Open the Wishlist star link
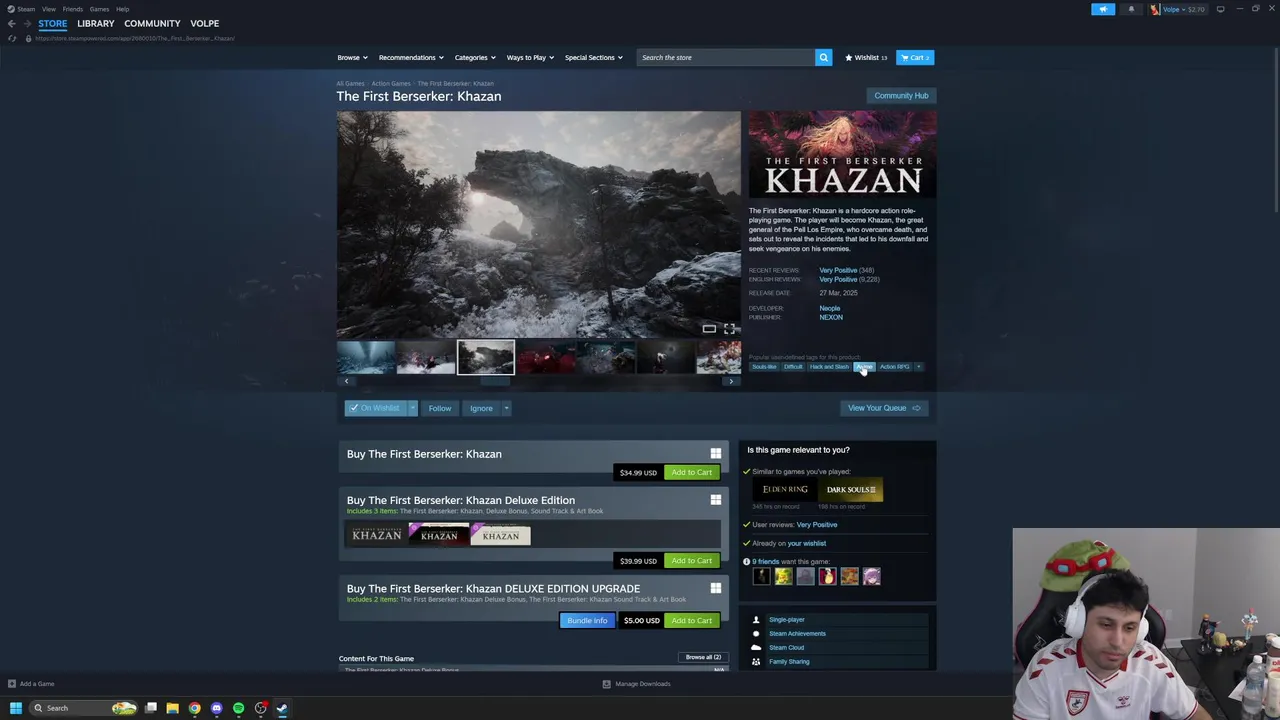The height and width of the screenshot is (720, 1280). (x=866, y=57)
